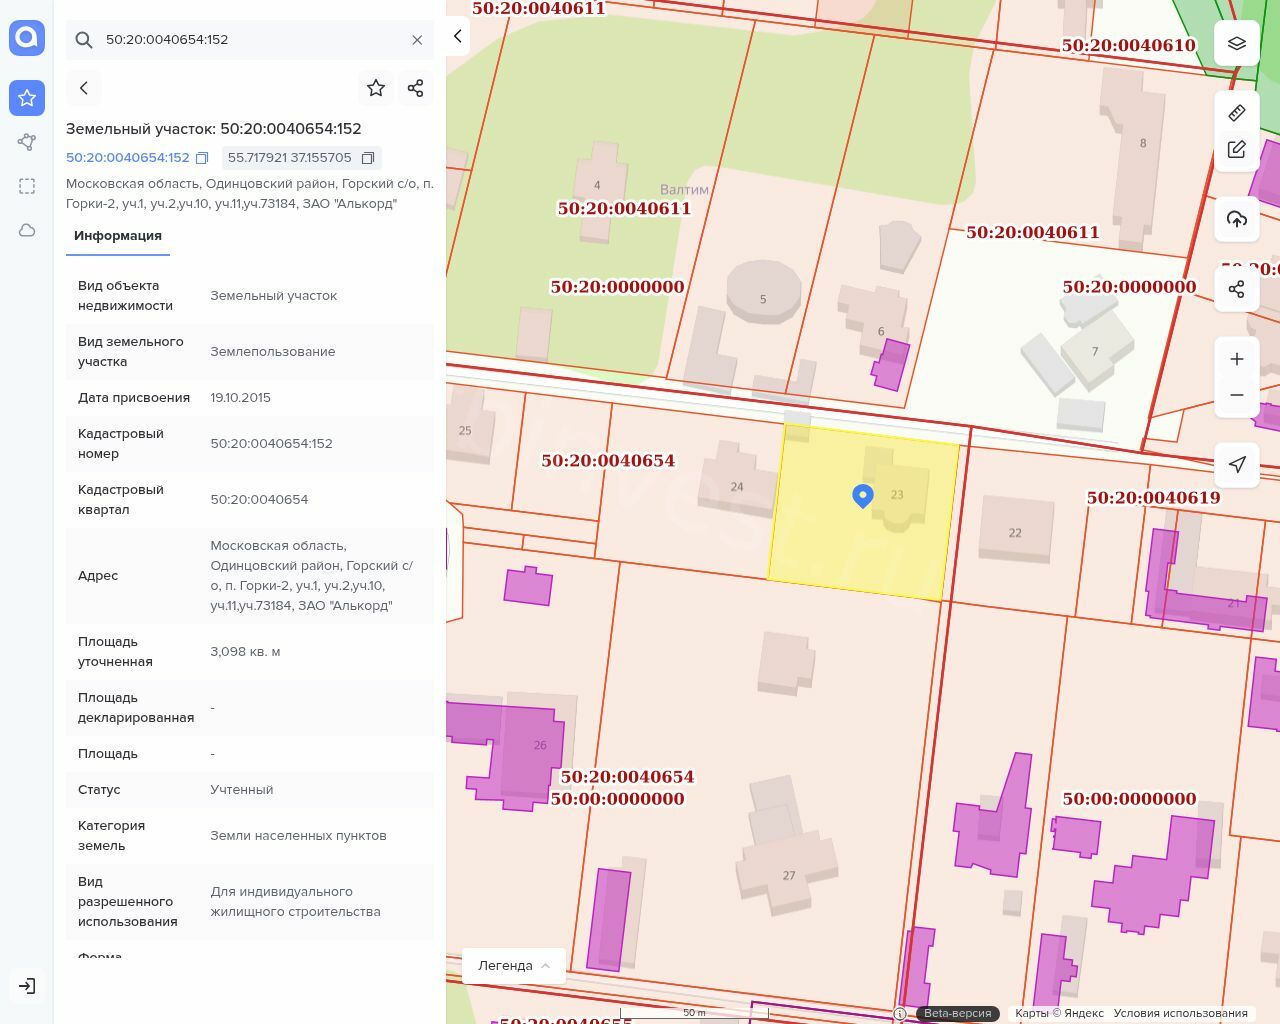Share the land parcel information
Image resolution: width=1280 pixels, height=1024 pixels.
point(416,88)
